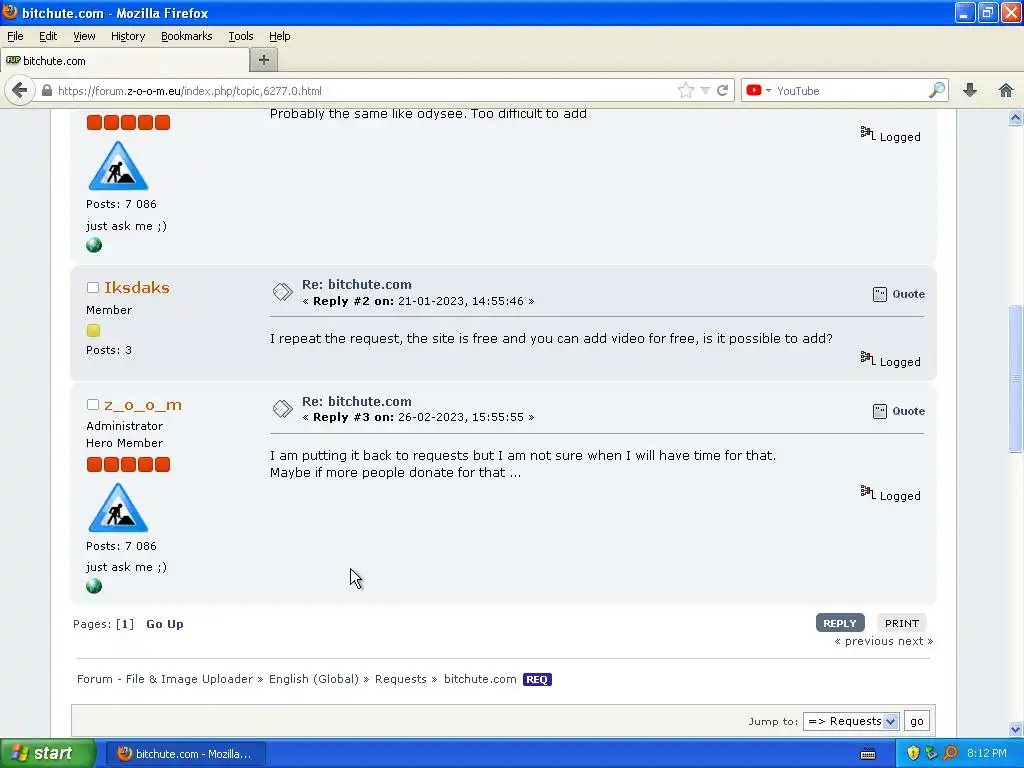The width and height of the screenshot is (1024, 768).
Task: Click the lock icon in address bar
Action: coord(47,90)
